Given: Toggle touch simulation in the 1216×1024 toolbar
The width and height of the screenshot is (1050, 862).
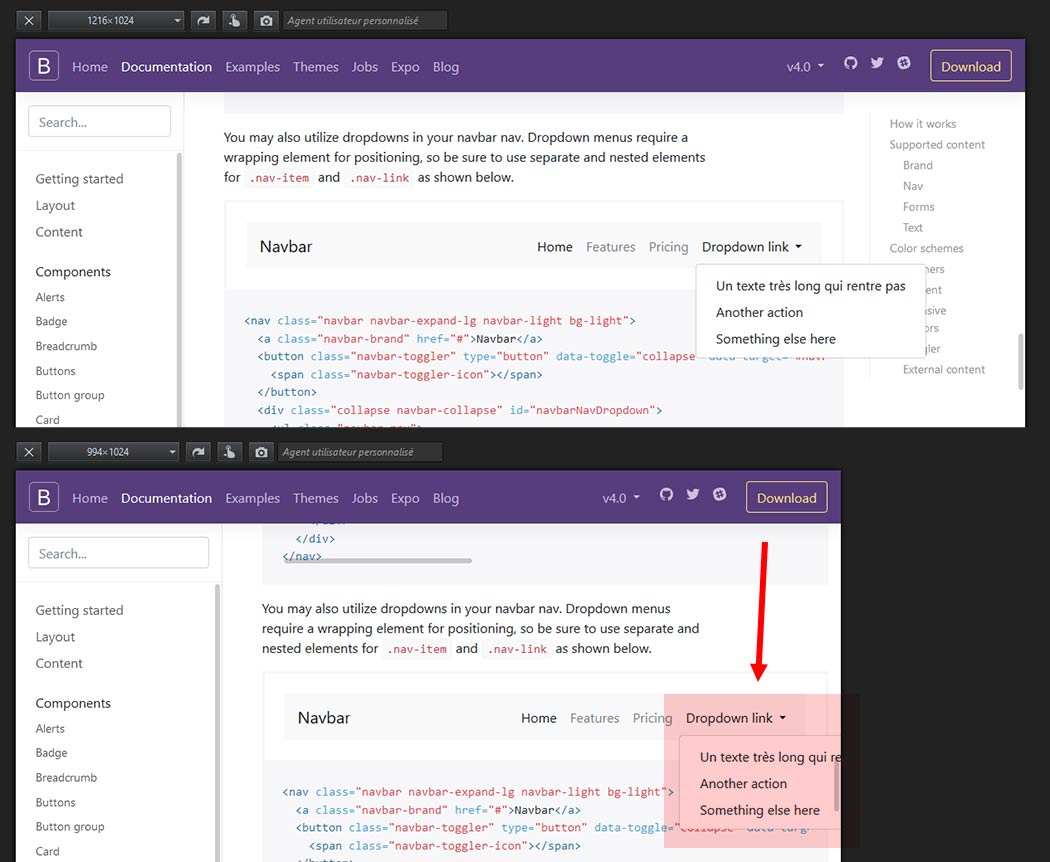Looking at the screenshot, I should [x=234, y=21].
